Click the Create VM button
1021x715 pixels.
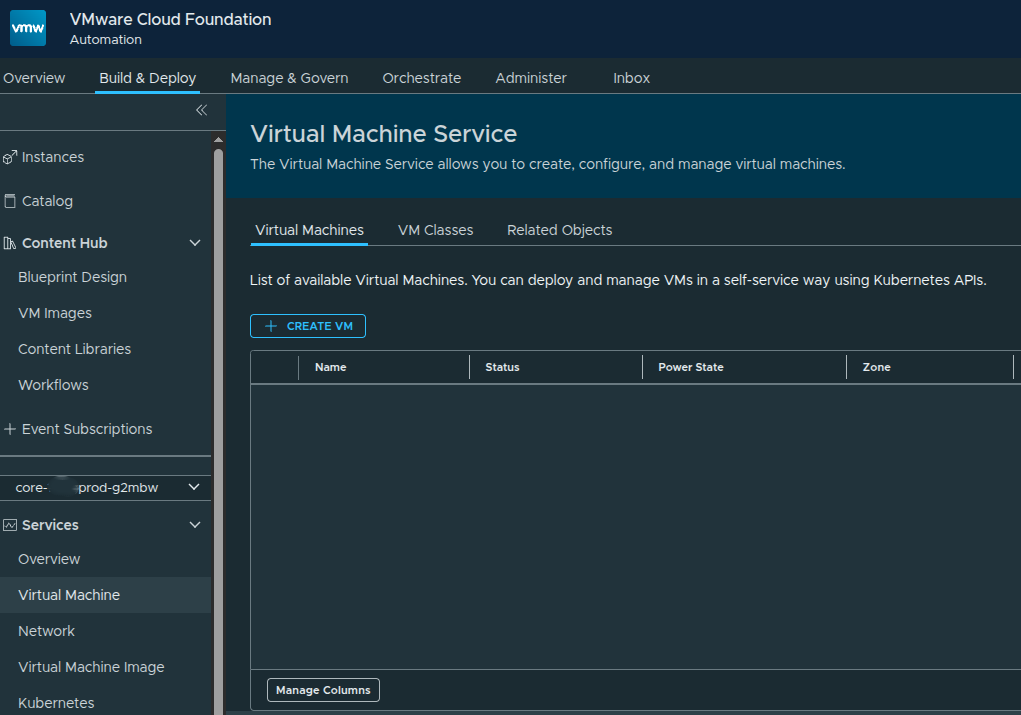click(307, 325)
